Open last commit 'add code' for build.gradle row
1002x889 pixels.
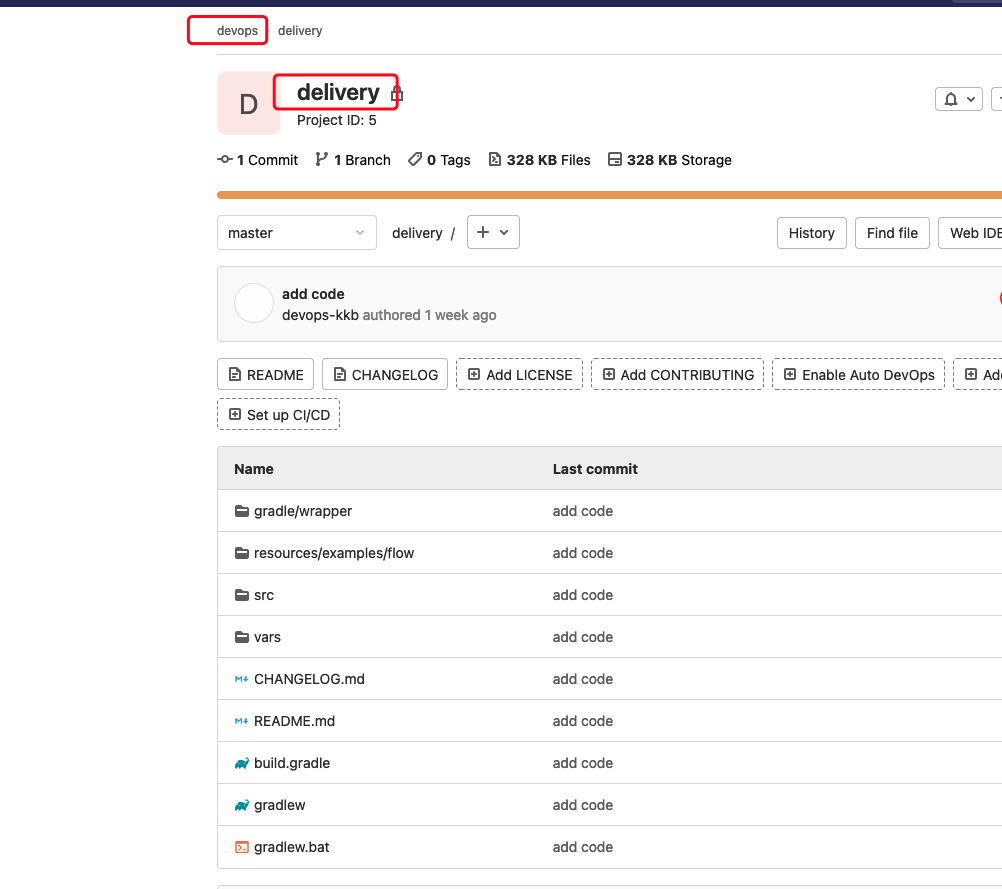pyautogui.click(x=582, y=763)
